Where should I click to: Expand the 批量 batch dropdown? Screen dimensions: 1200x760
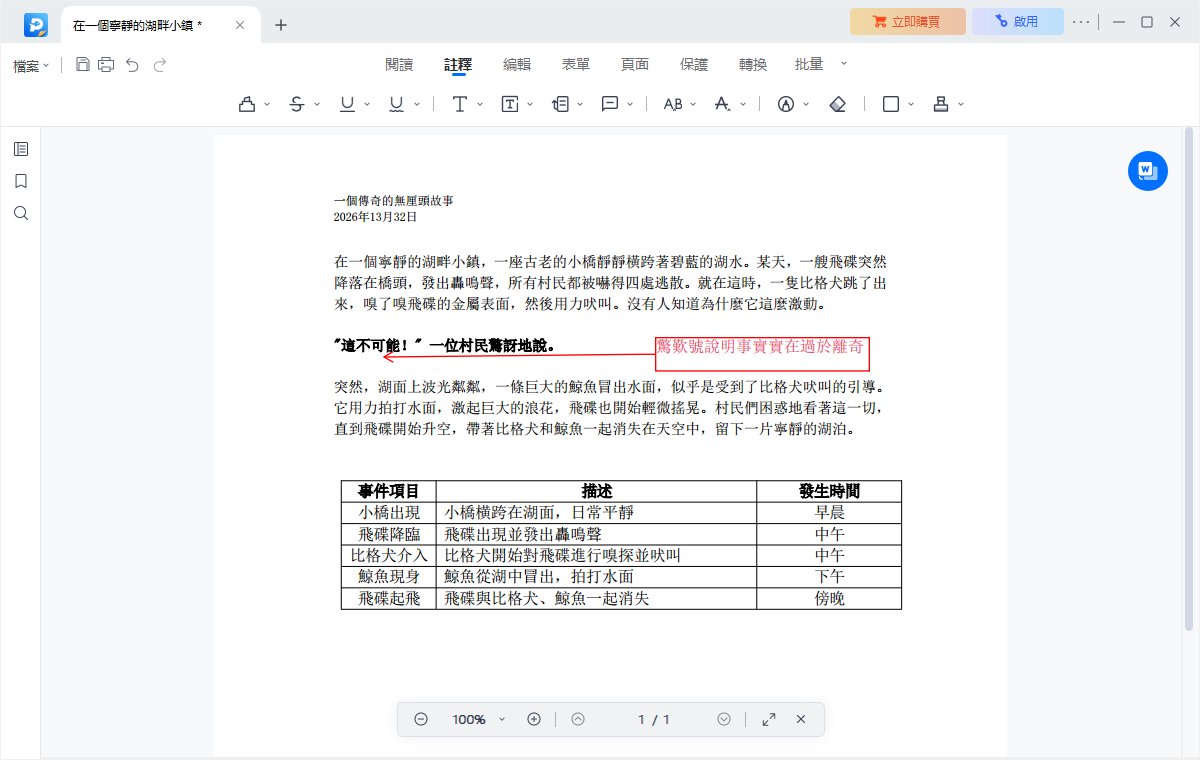point(843,64)
